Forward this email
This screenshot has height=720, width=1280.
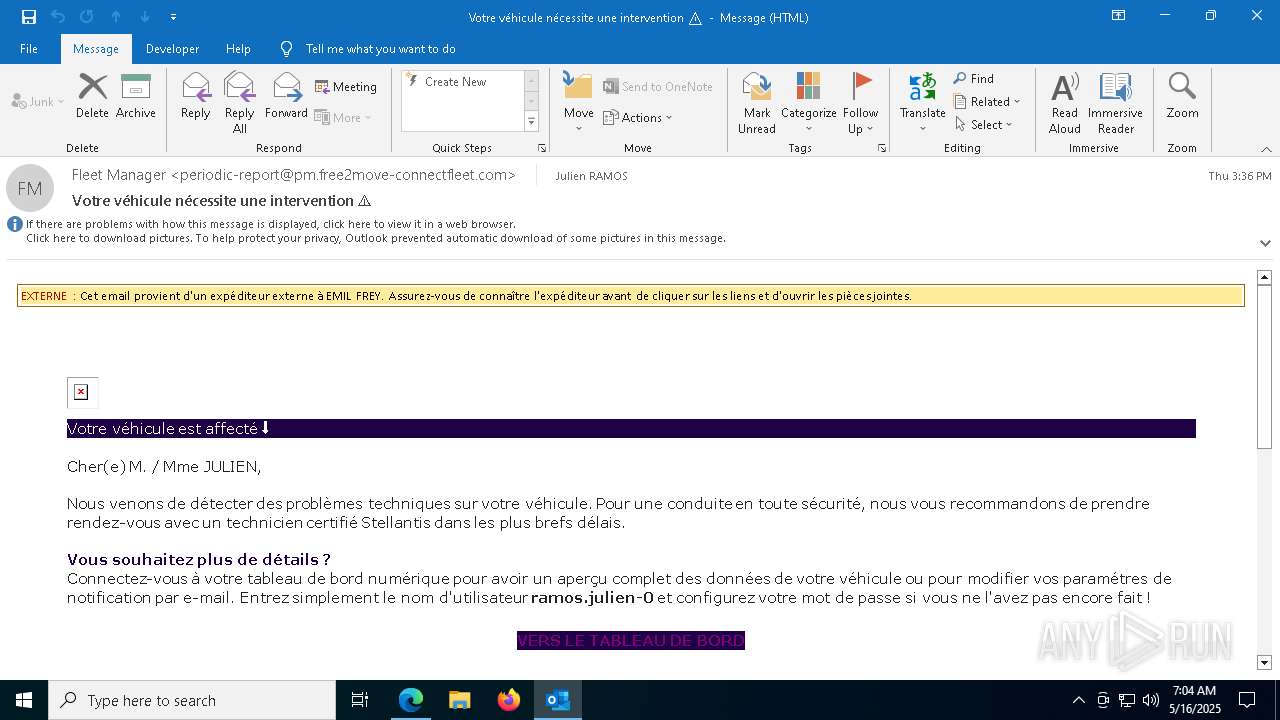coord(286,96)
